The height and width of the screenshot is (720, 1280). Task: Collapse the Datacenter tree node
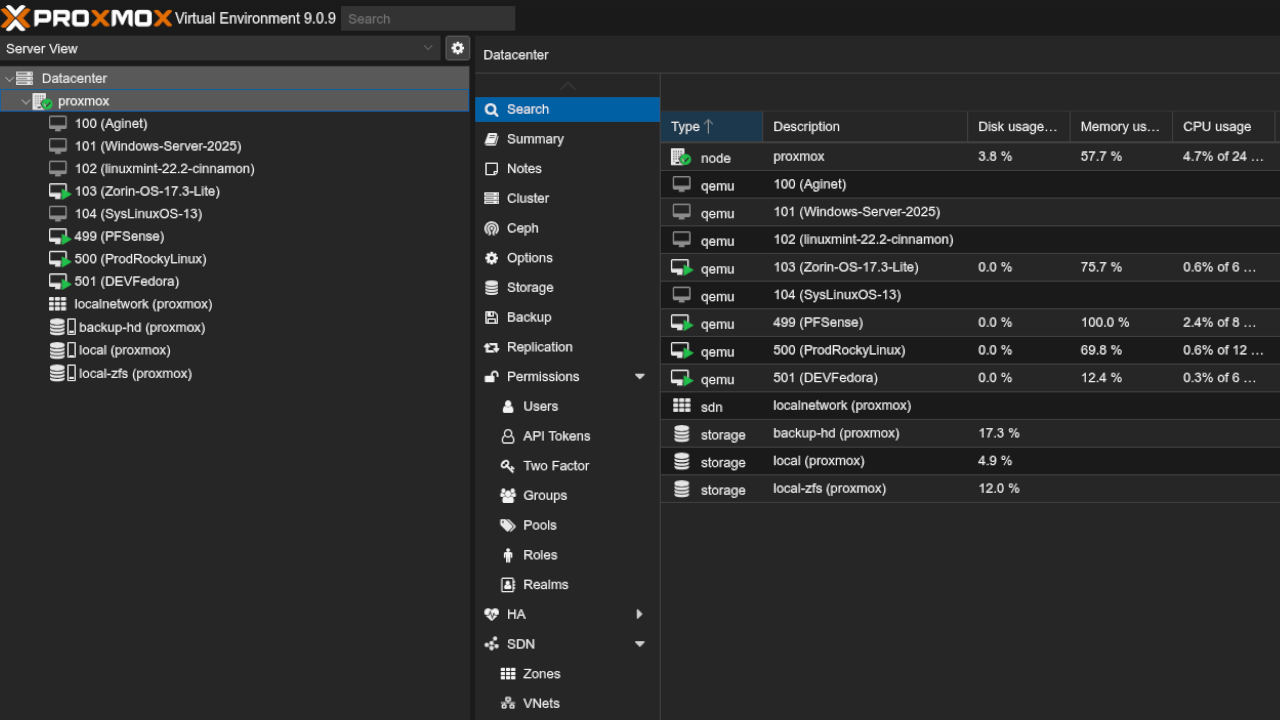coord(9,78)
